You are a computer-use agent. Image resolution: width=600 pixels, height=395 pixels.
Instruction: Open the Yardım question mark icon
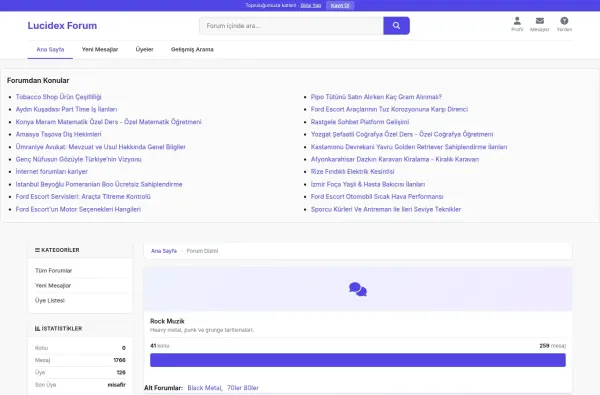click(x=564, y=24)
